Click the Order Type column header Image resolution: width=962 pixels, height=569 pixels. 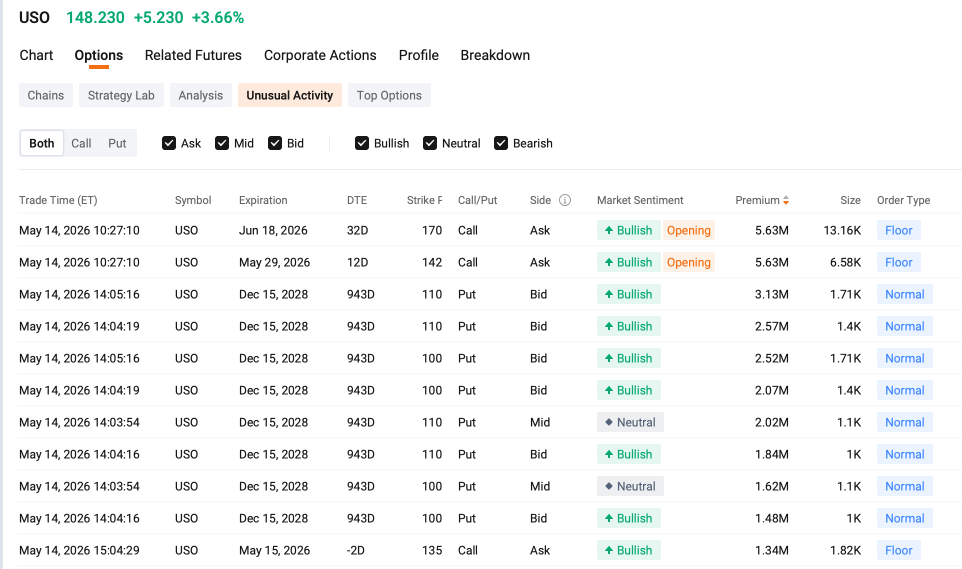903,200
